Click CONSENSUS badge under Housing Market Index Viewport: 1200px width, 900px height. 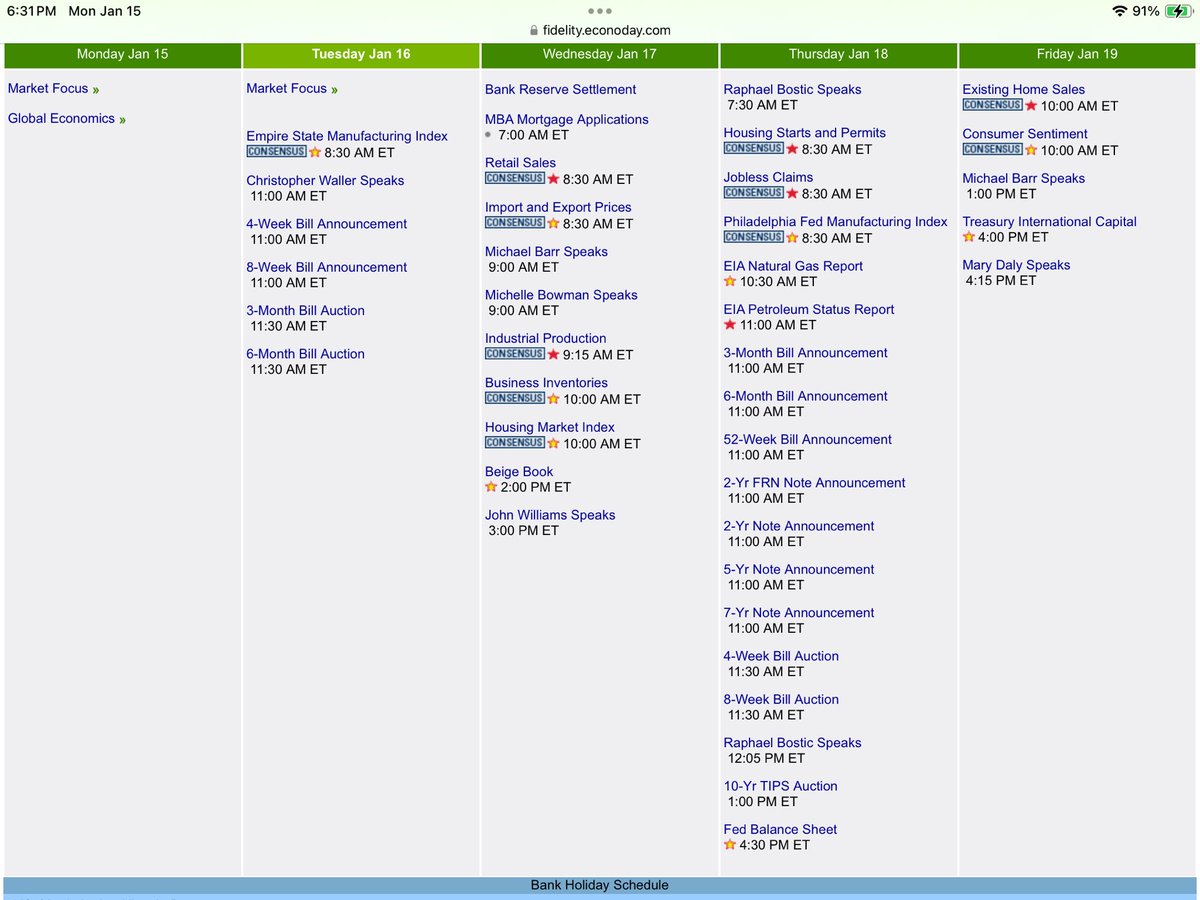coord(515,442)
